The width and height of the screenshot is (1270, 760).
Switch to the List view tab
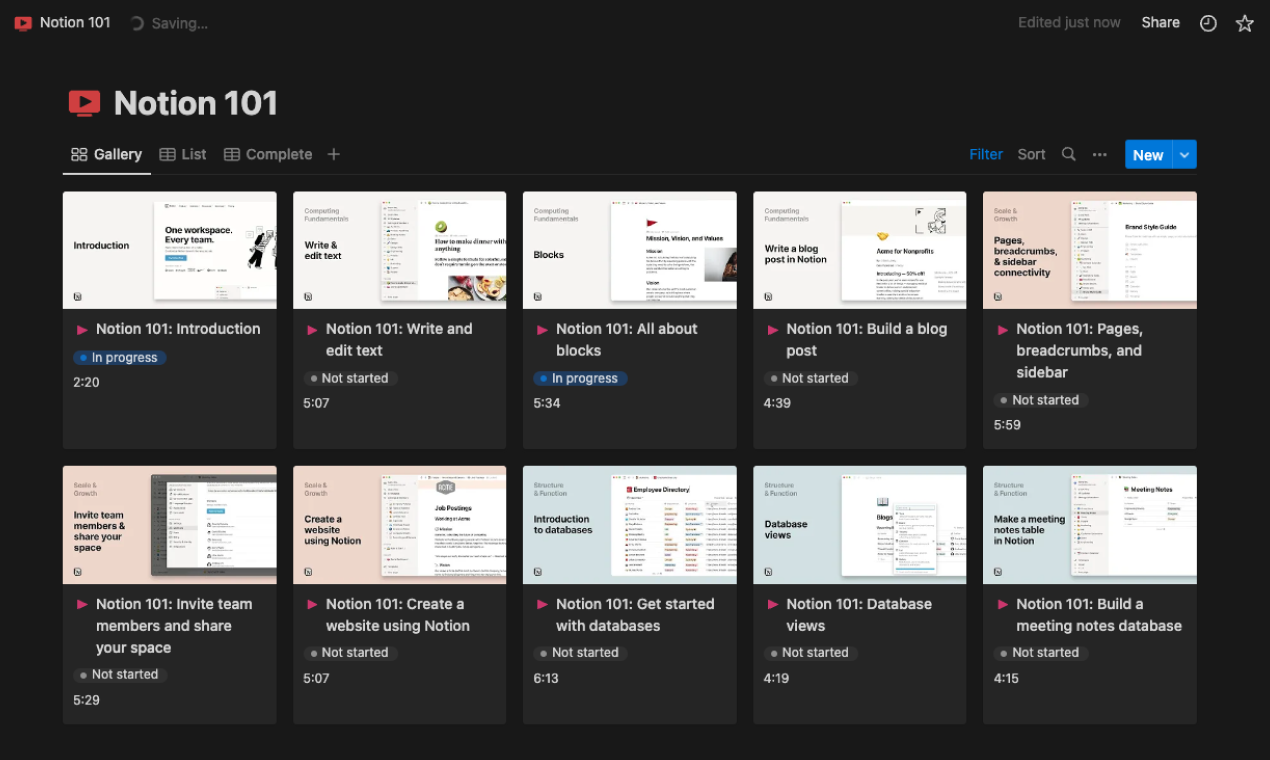[x=183, y=154]
